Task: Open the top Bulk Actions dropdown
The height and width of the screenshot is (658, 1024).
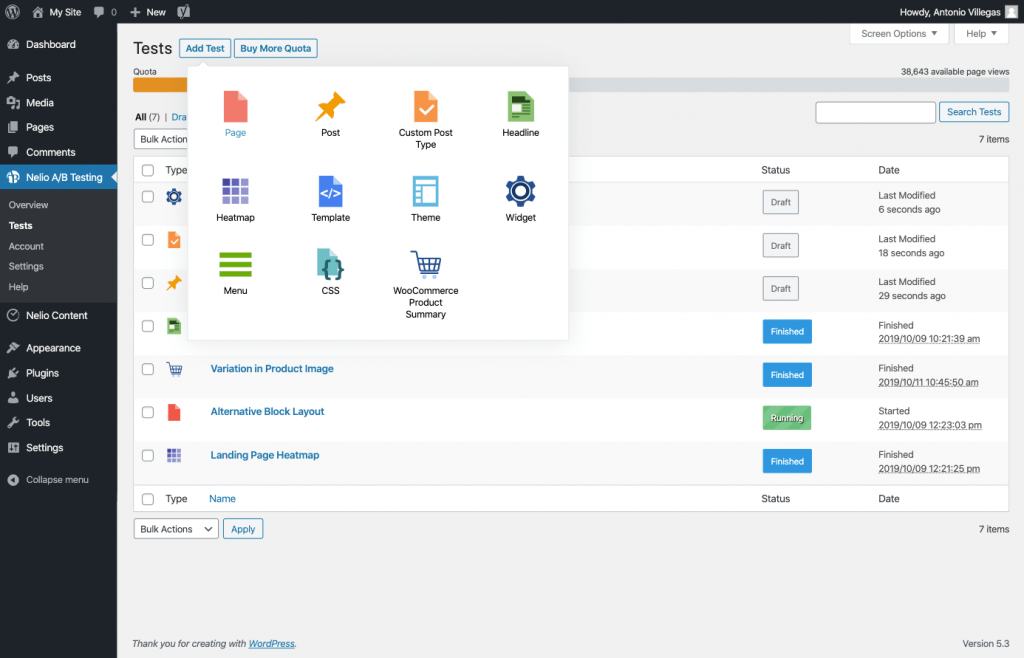Action: tap(161, 139)
